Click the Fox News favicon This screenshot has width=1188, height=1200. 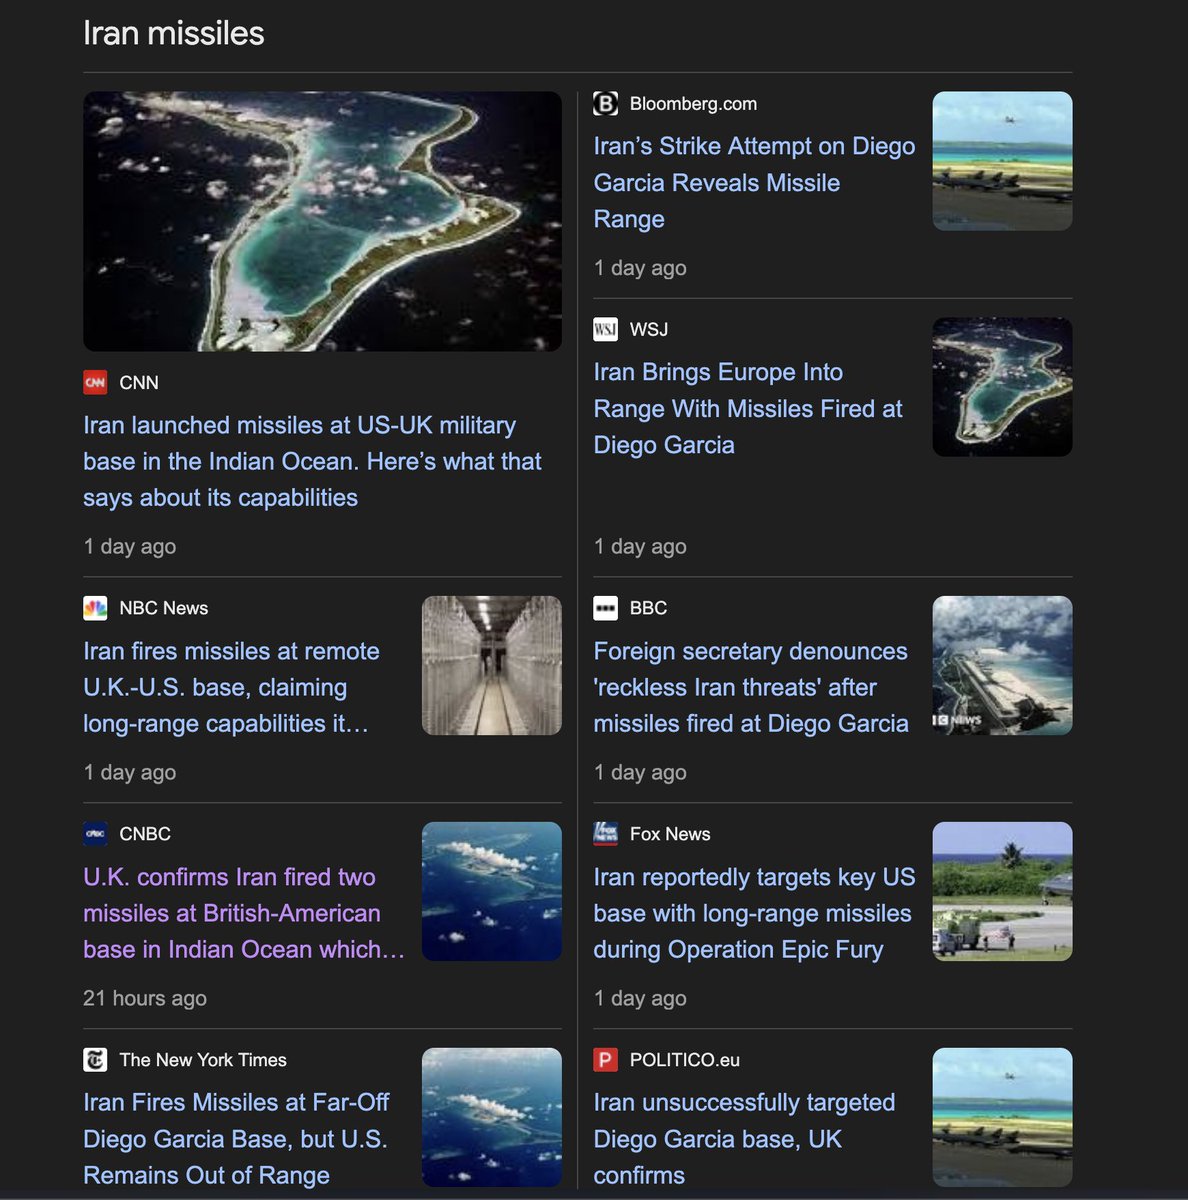605,834
